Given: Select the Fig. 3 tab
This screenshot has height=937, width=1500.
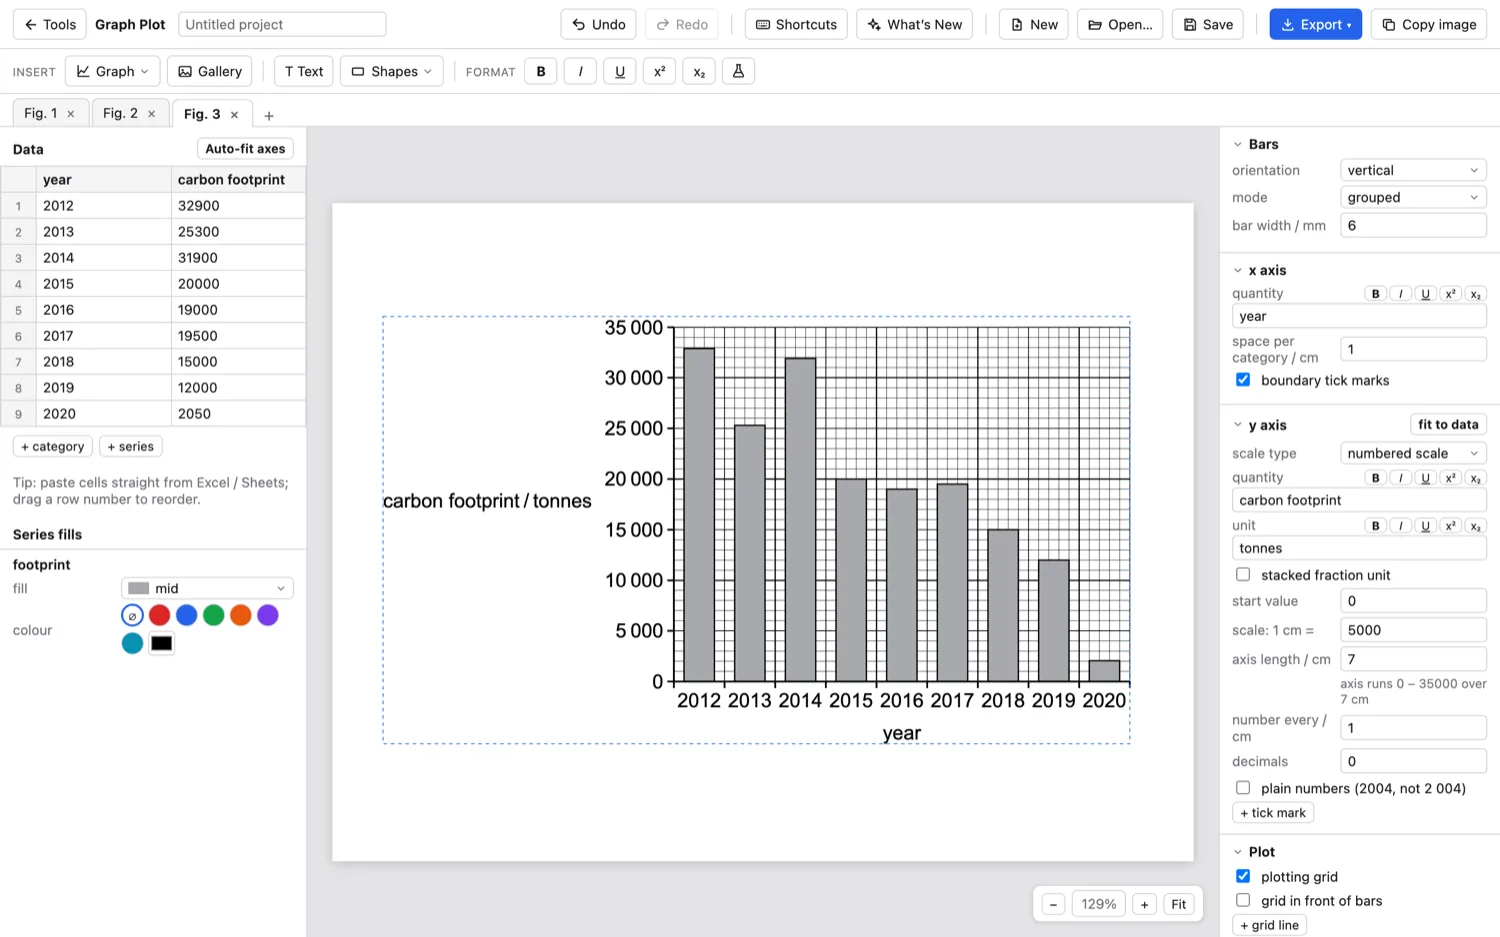Looking at the screenshot, I should tap(202, 114).
